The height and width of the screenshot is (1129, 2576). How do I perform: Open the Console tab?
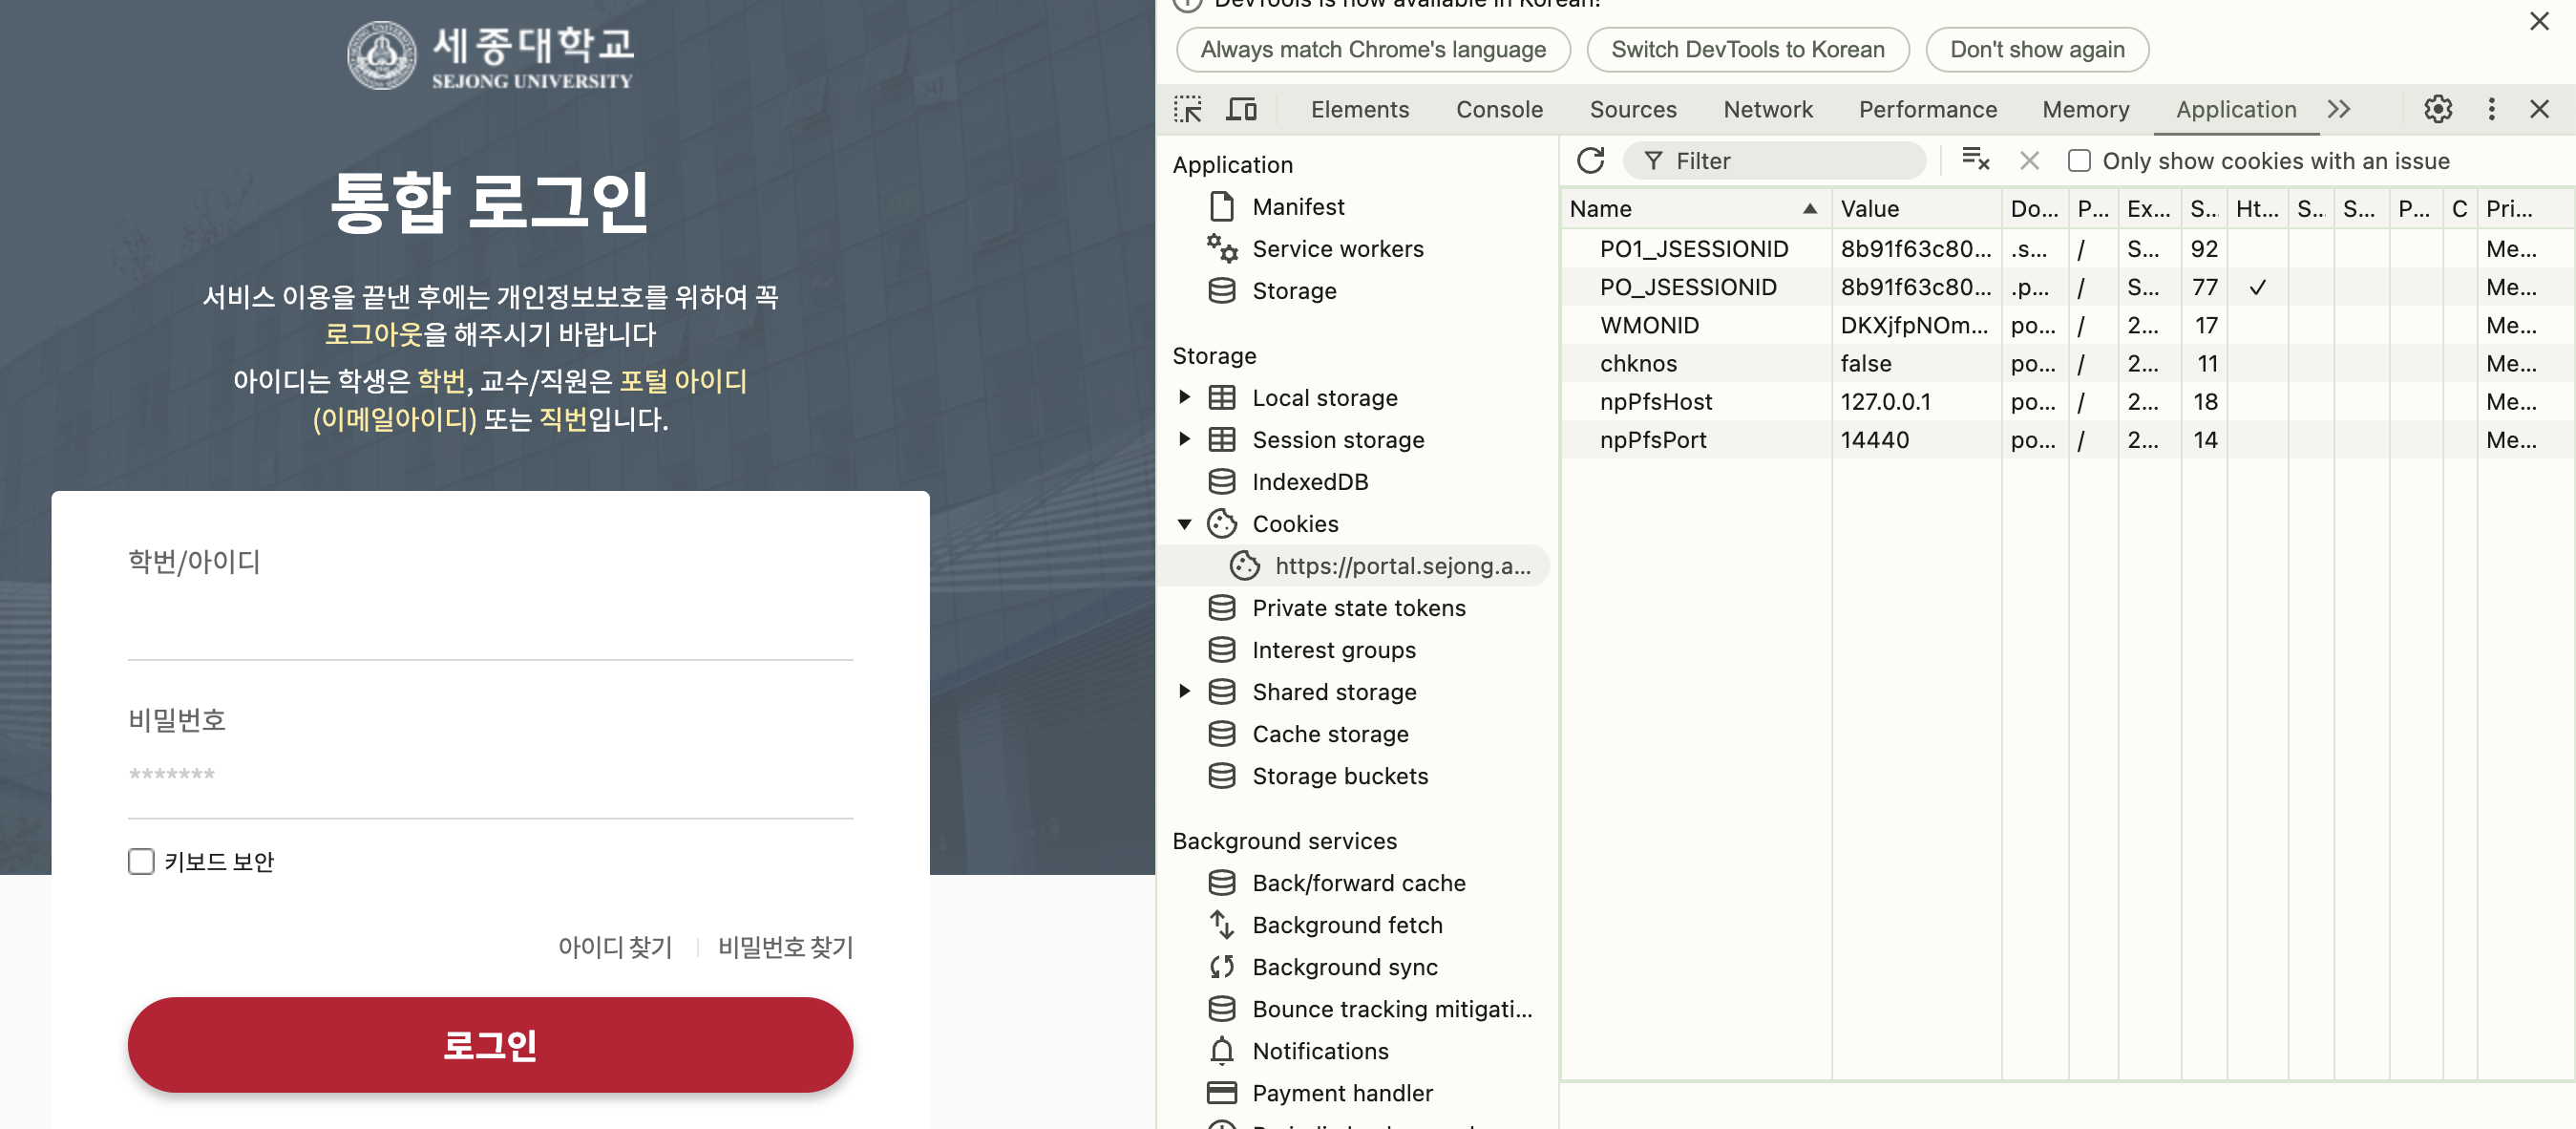pyautogui.click(x=1498, y=109)
